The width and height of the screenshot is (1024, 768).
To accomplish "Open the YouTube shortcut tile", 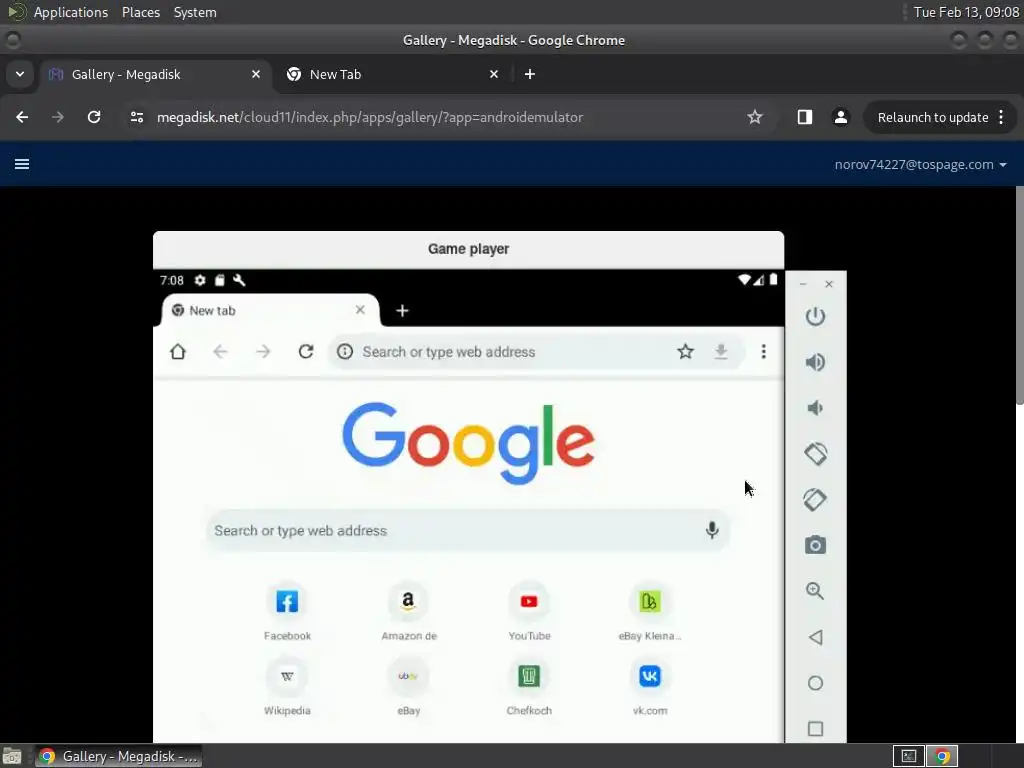I will [529, 611].
